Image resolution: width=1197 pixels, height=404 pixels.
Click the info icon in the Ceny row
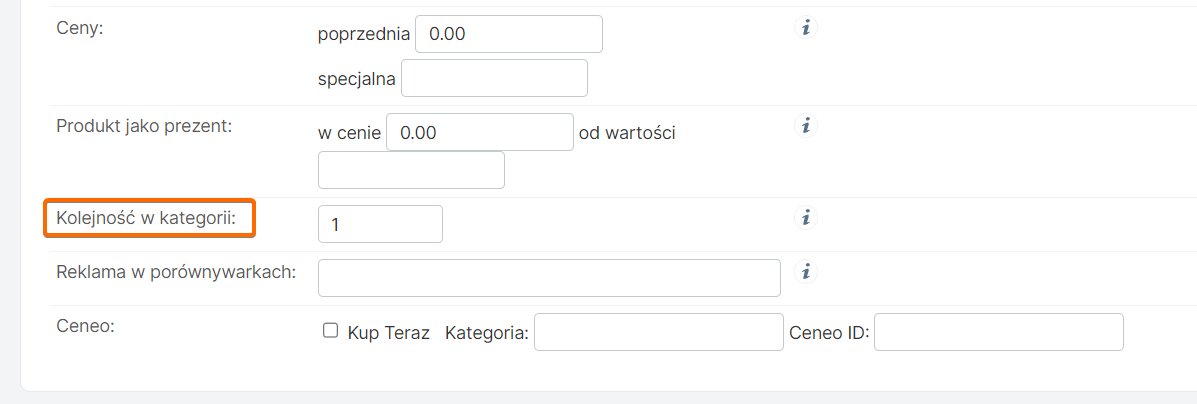tap(806, 28)
